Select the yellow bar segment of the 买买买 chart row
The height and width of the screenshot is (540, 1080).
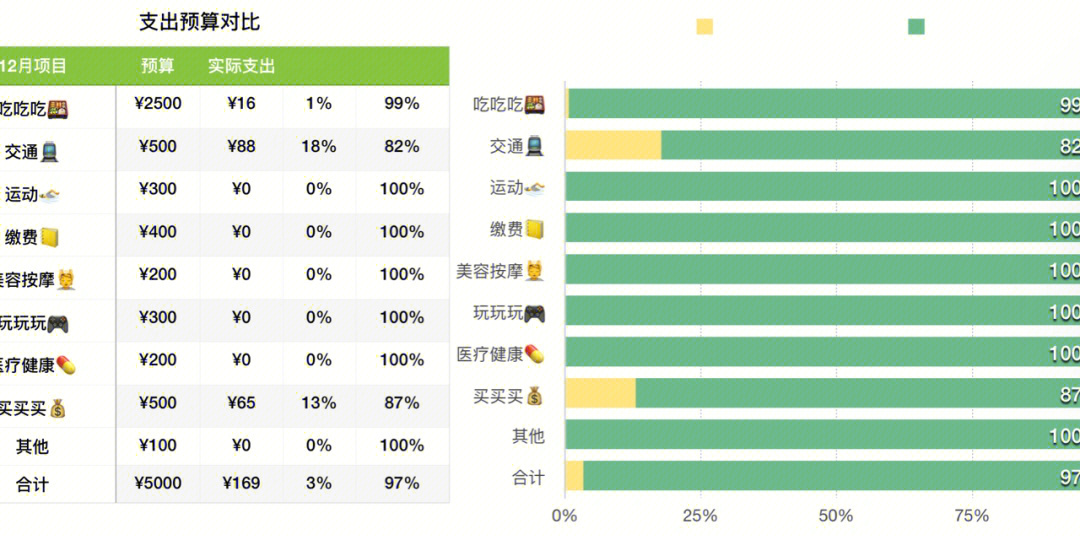tap(601, 393)
